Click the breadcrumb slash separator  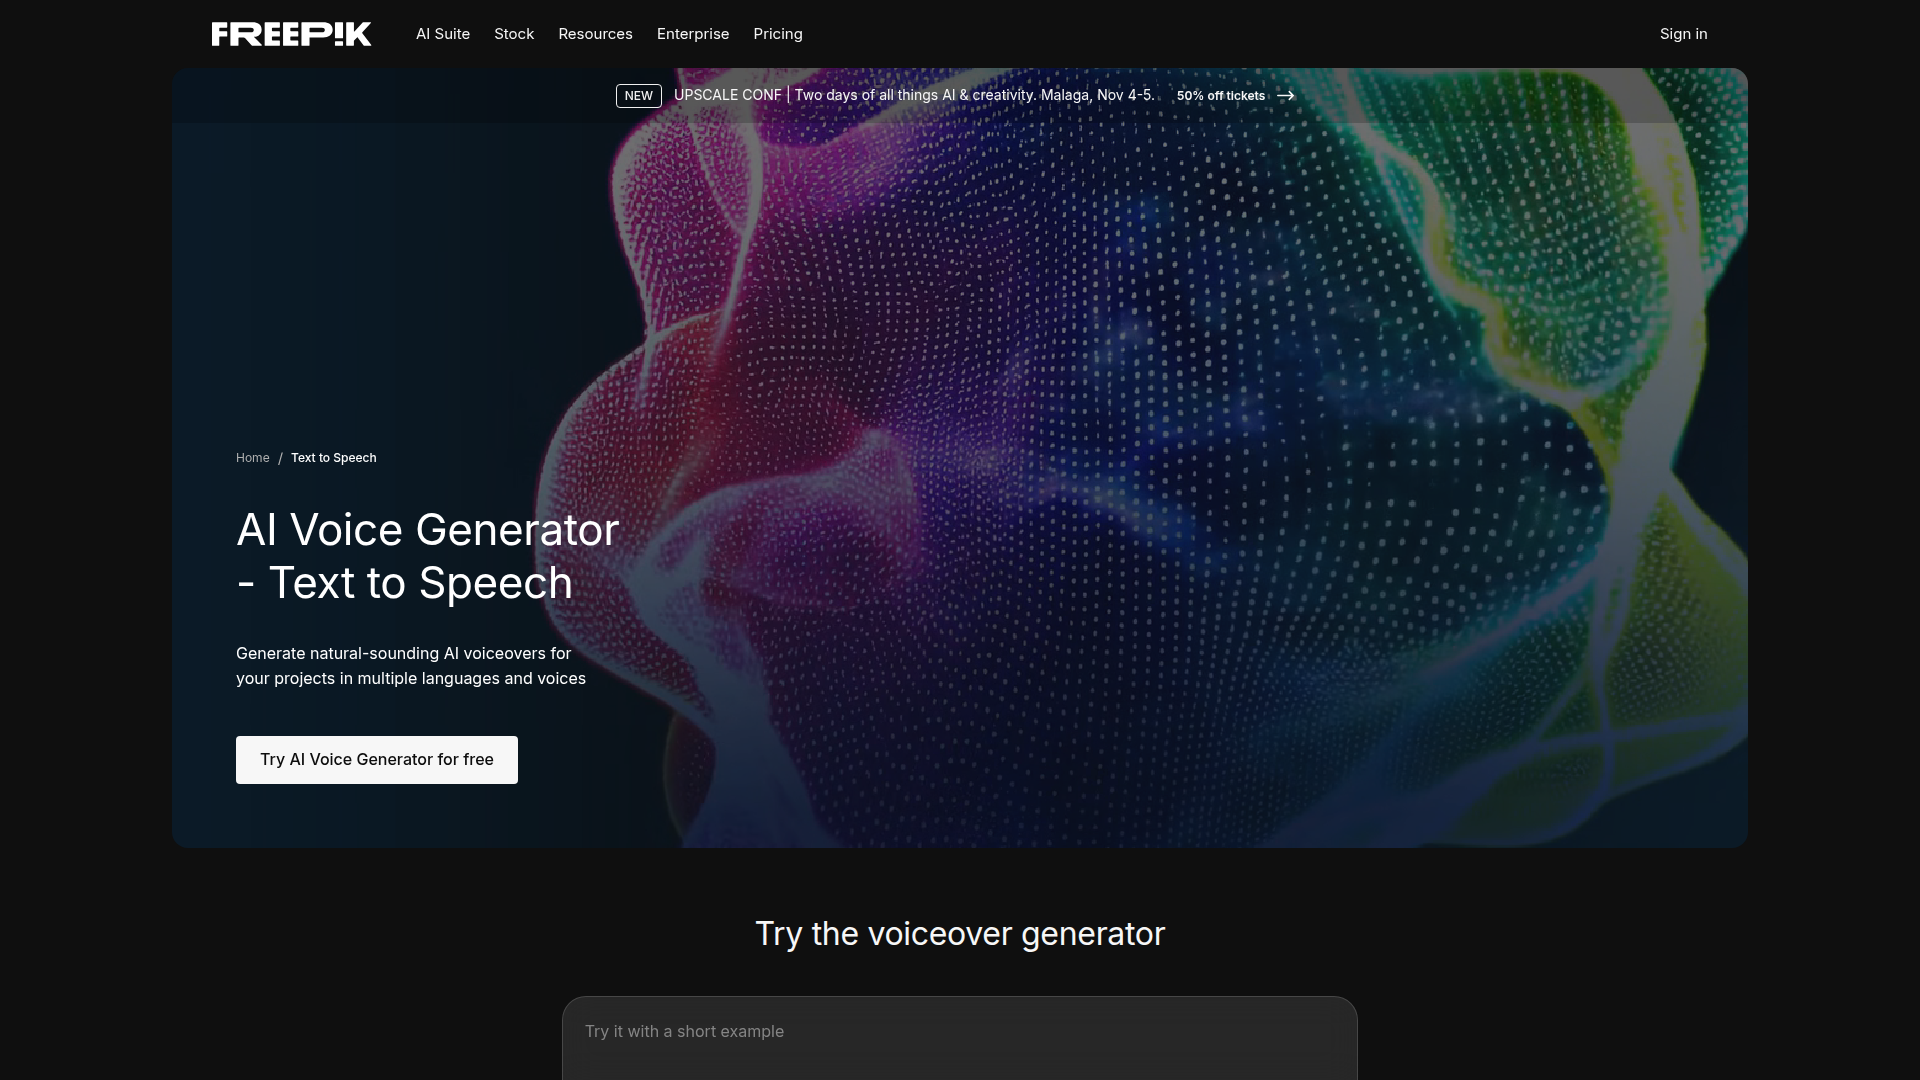280,458
